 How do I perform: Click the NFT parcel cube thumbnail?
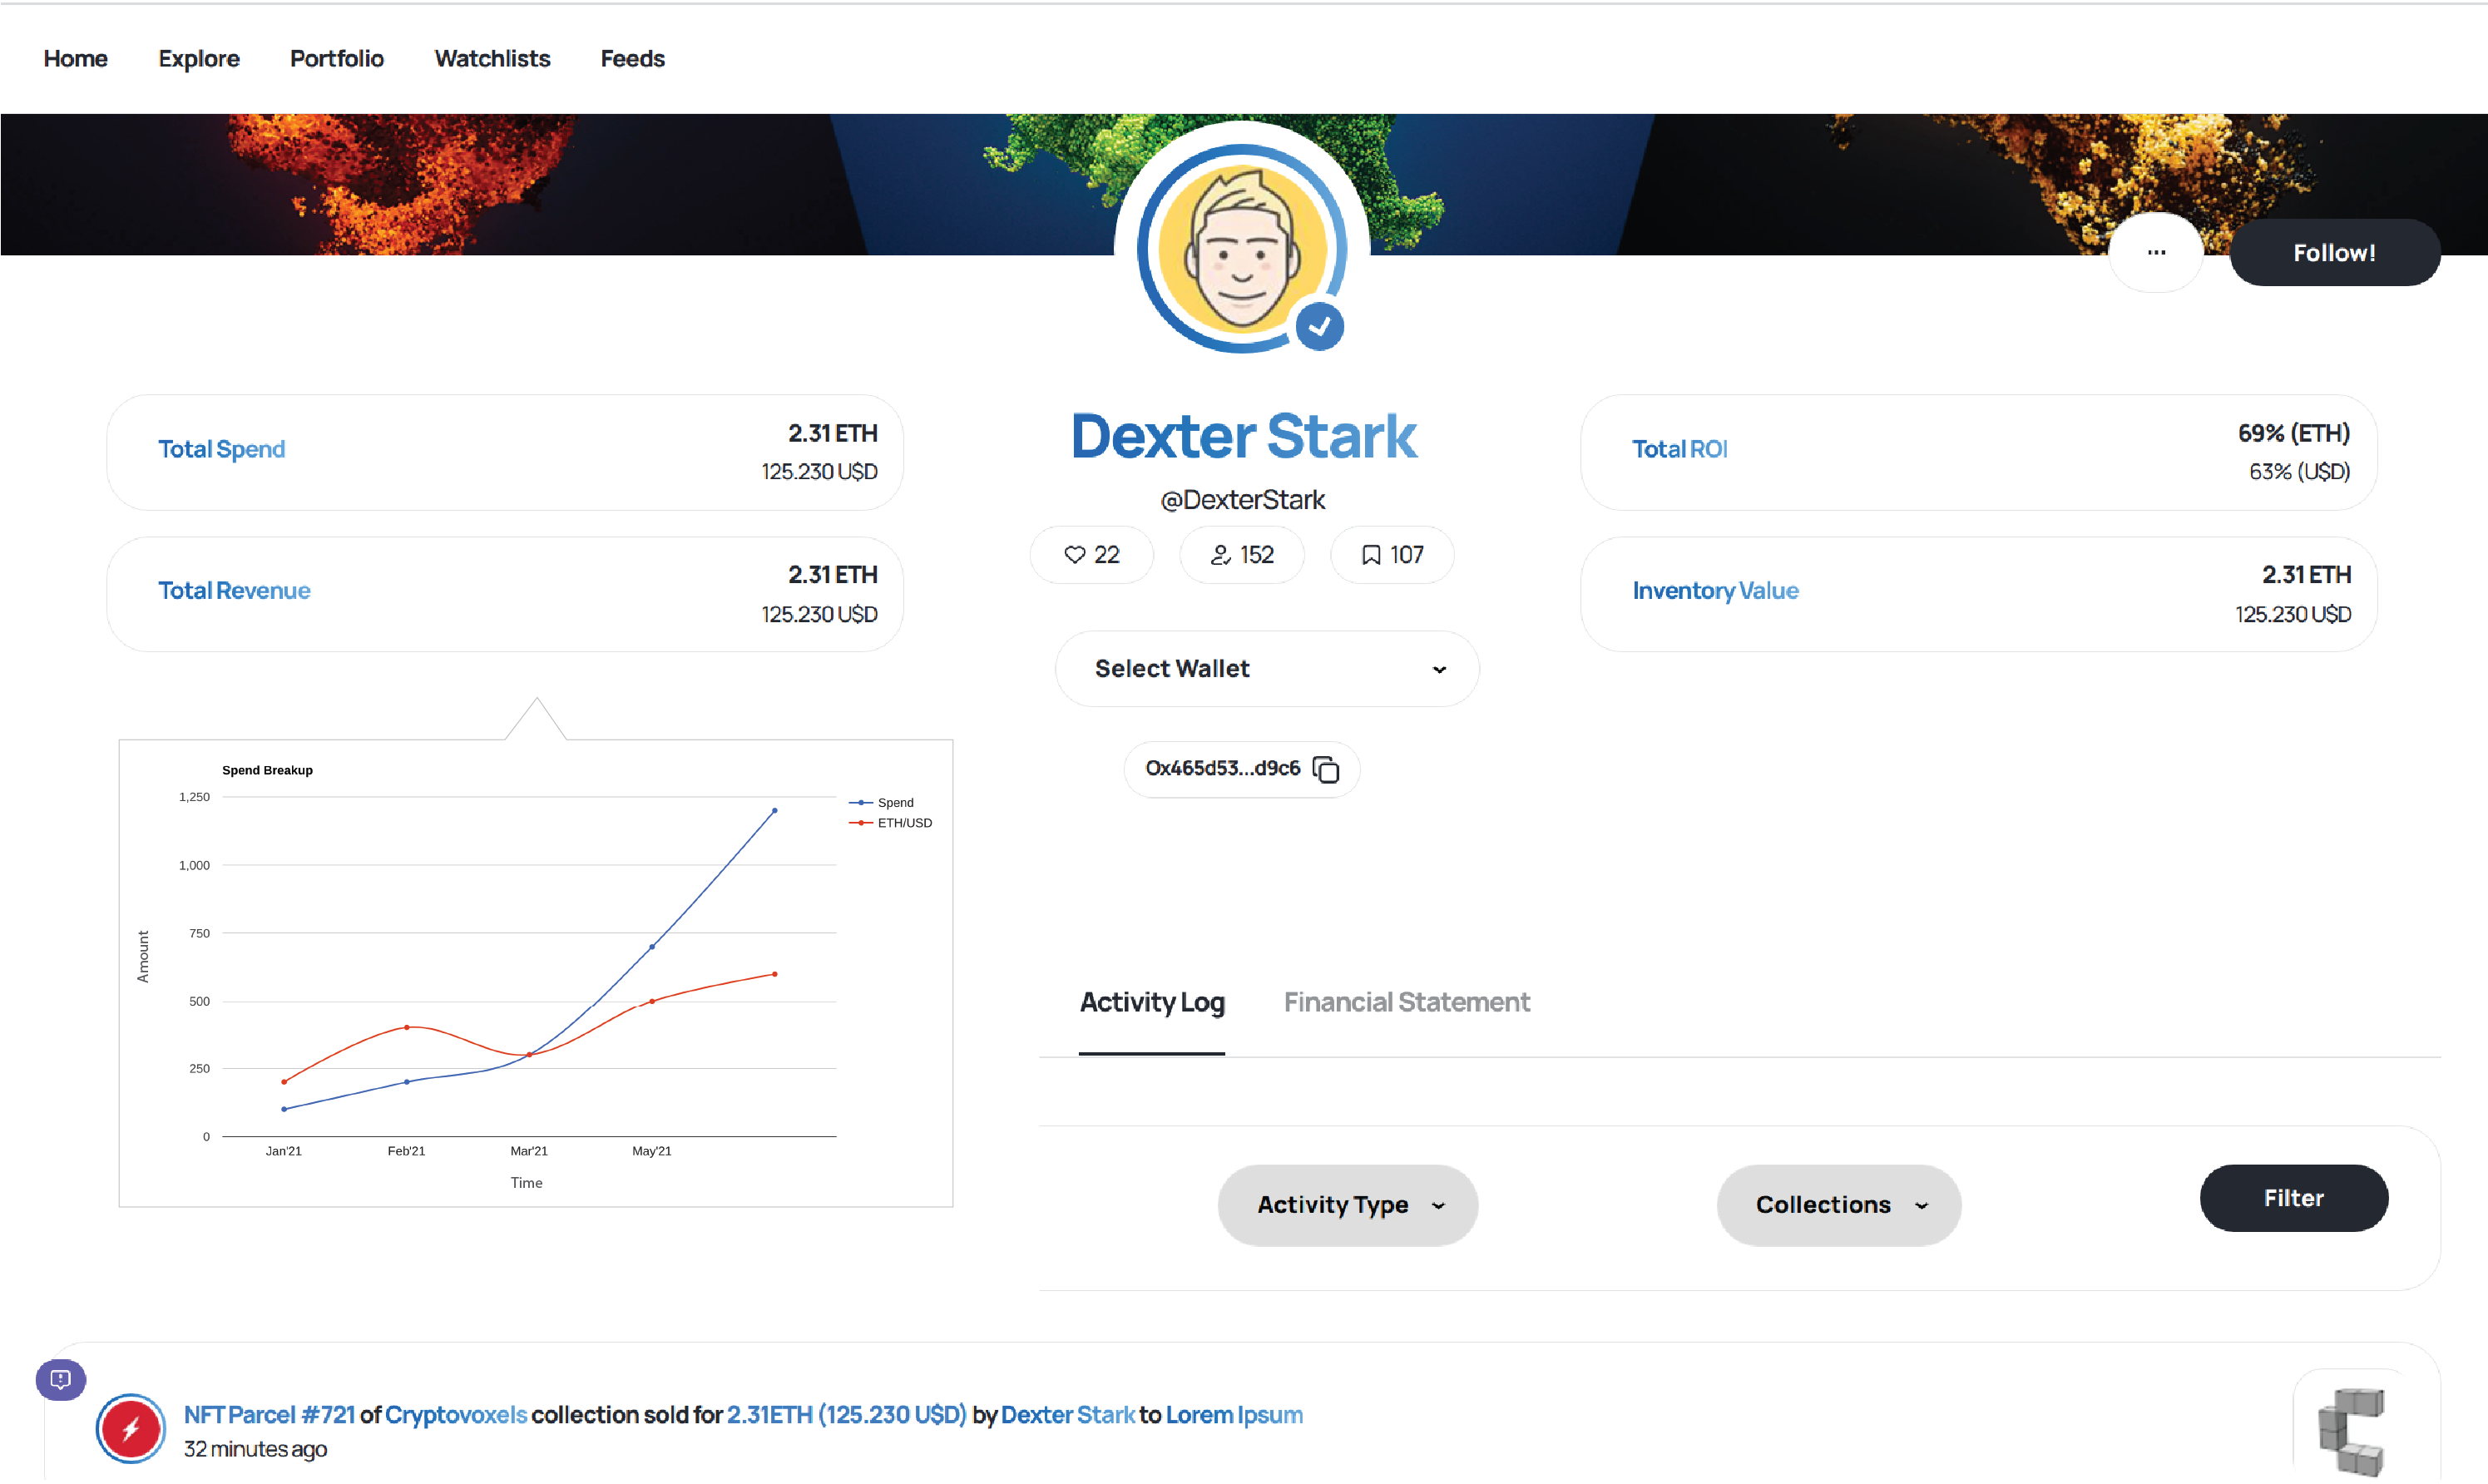pos(2351,1431)
